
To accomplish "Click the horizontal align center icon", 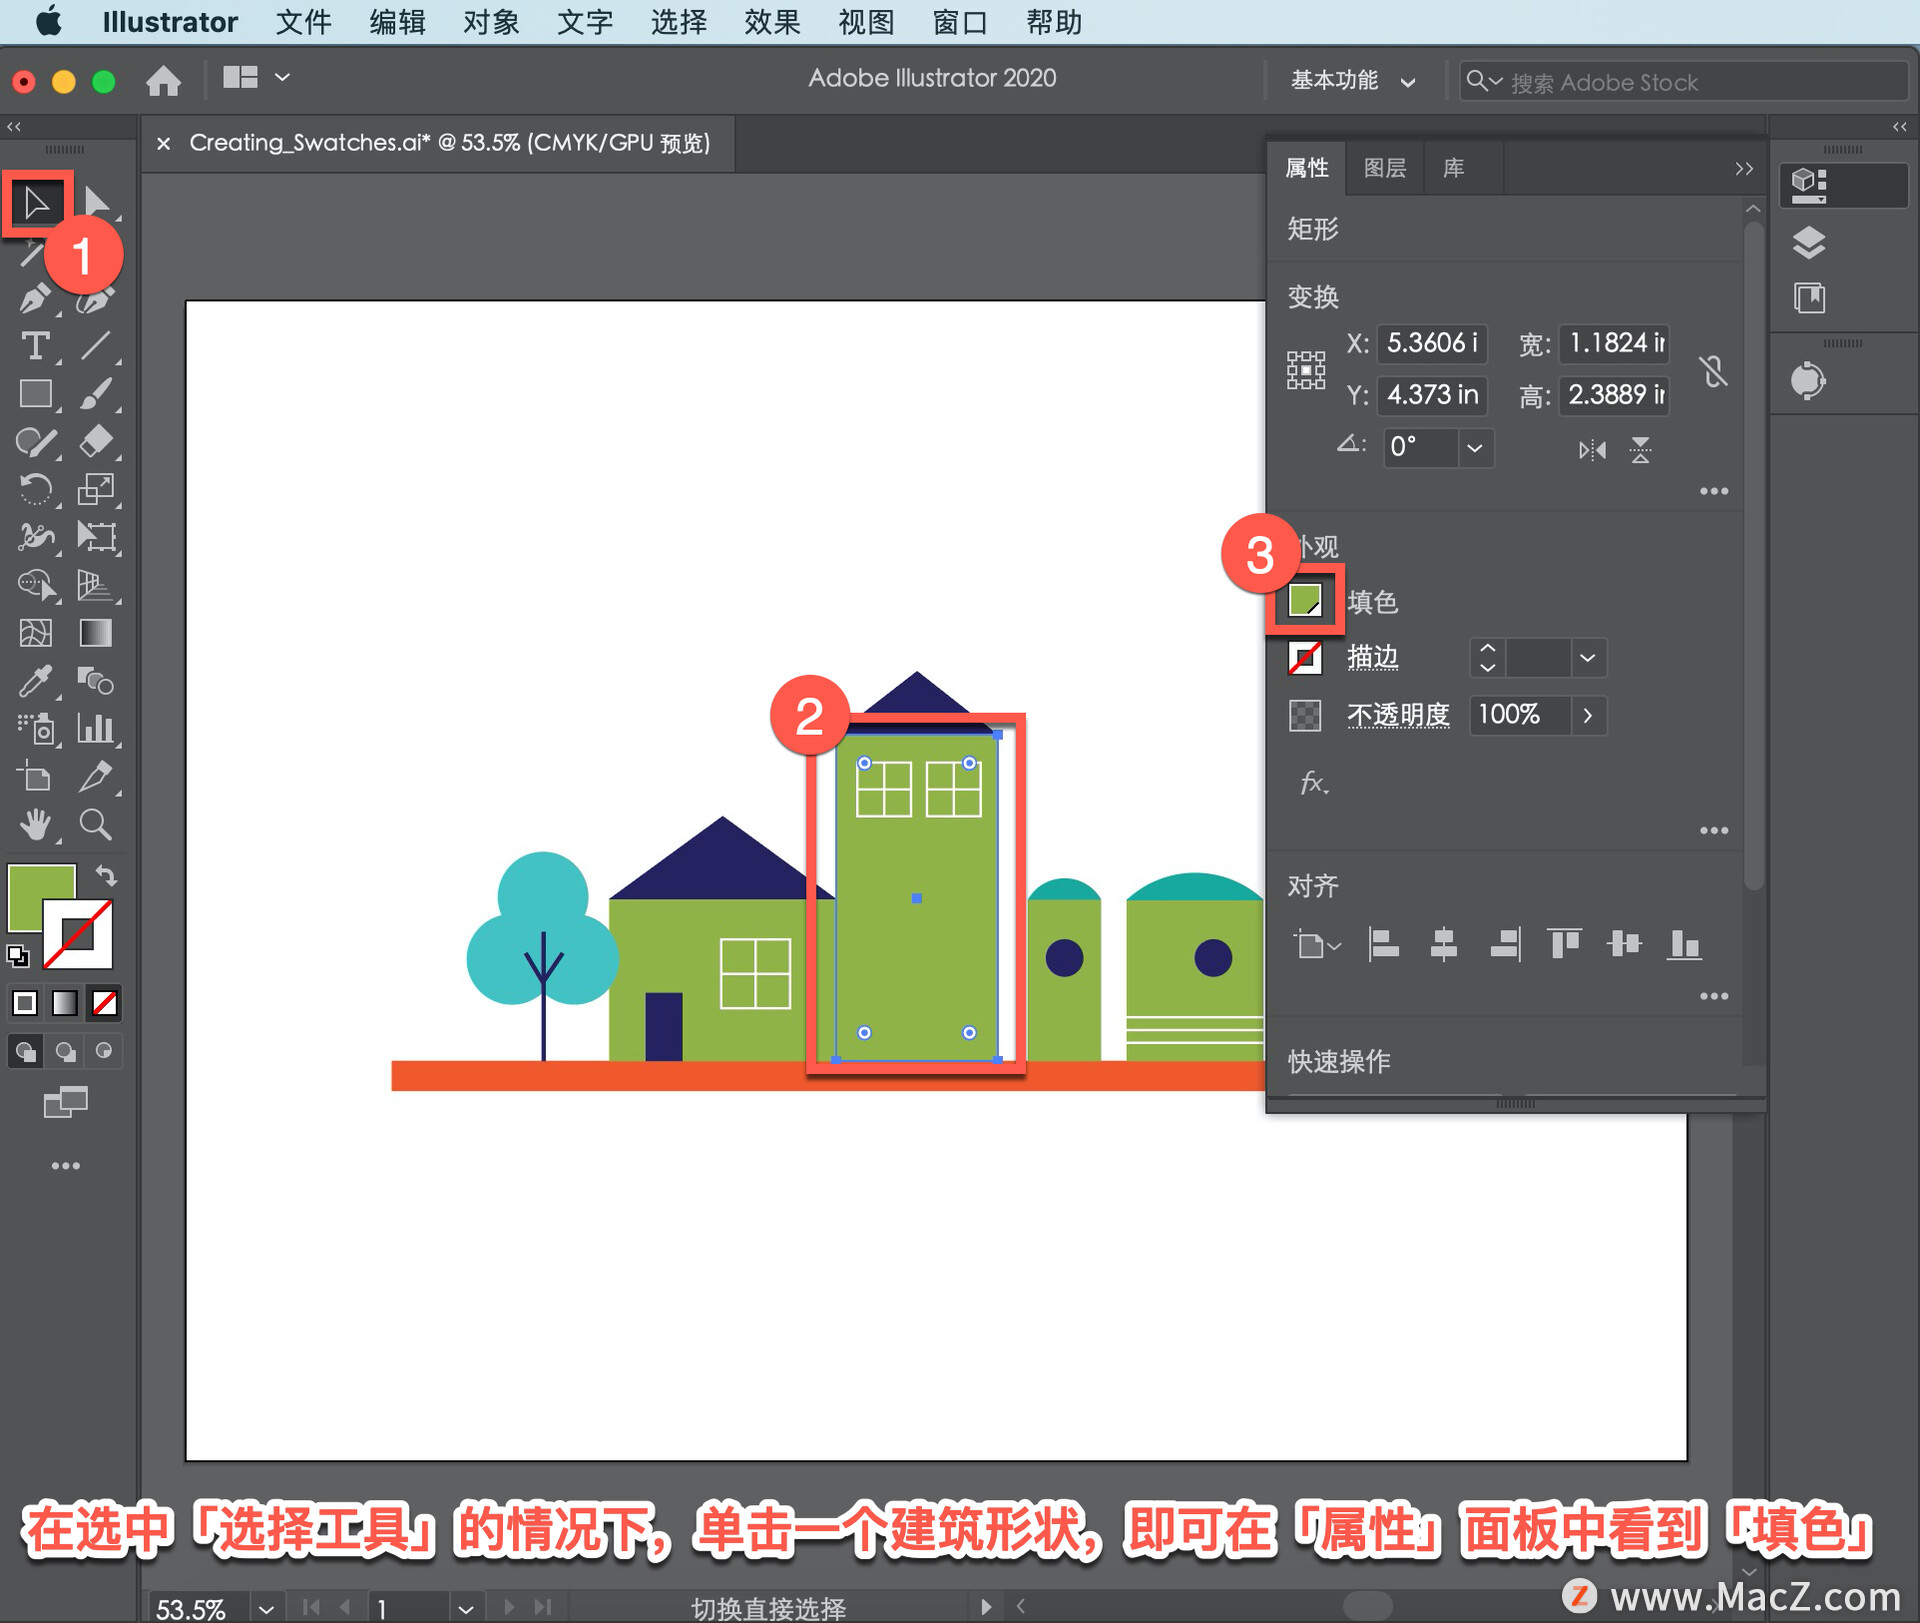I will click(1443, 943).
